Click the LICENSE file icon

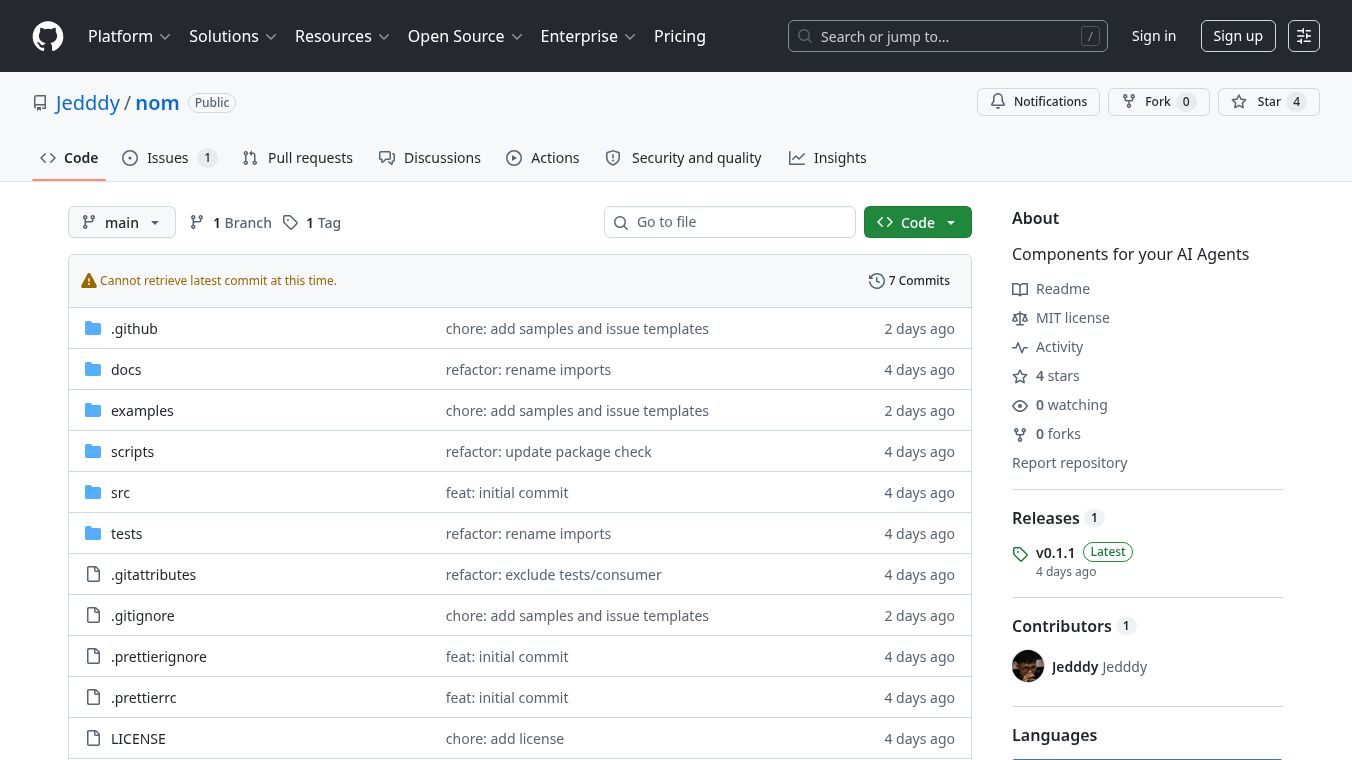coord(93,739)
